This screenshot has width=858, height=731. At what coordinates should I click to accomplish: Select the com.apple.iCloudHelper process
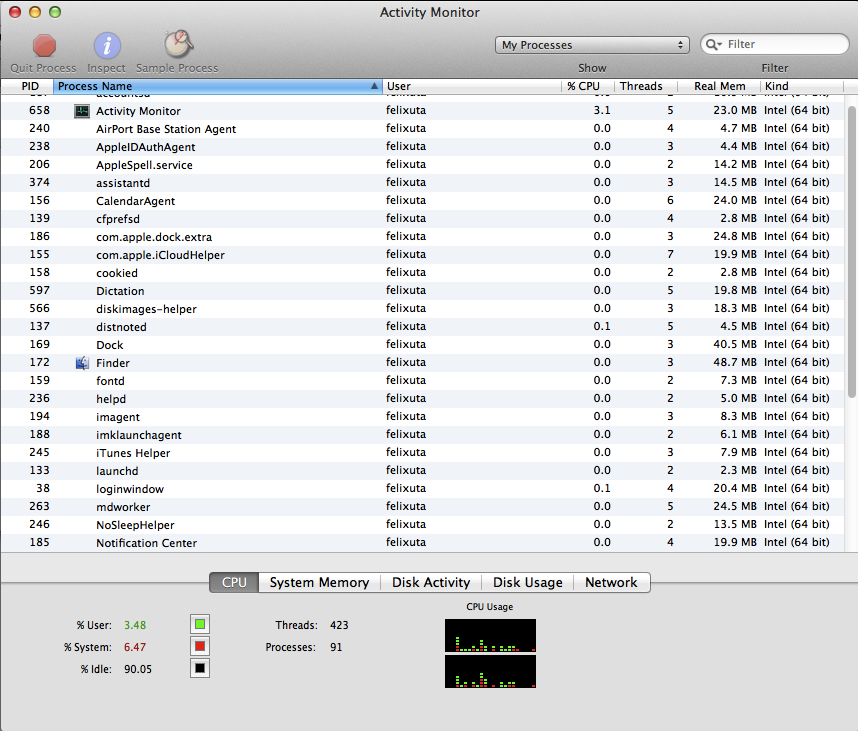(x=422, y=255)
